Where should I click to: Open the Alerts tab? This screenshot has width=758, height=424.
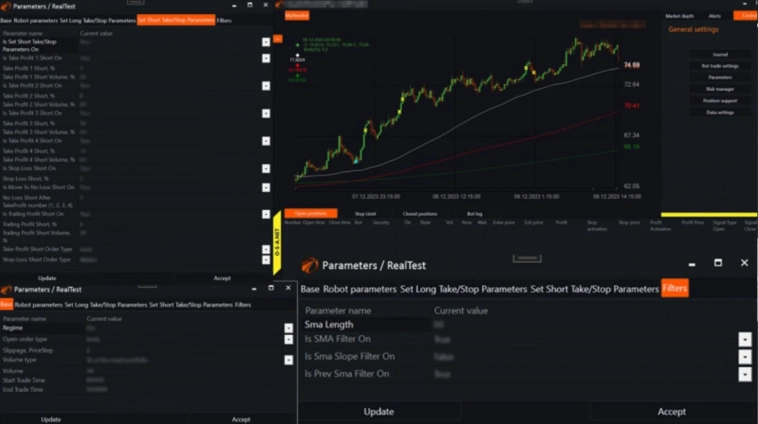point(714,16)
